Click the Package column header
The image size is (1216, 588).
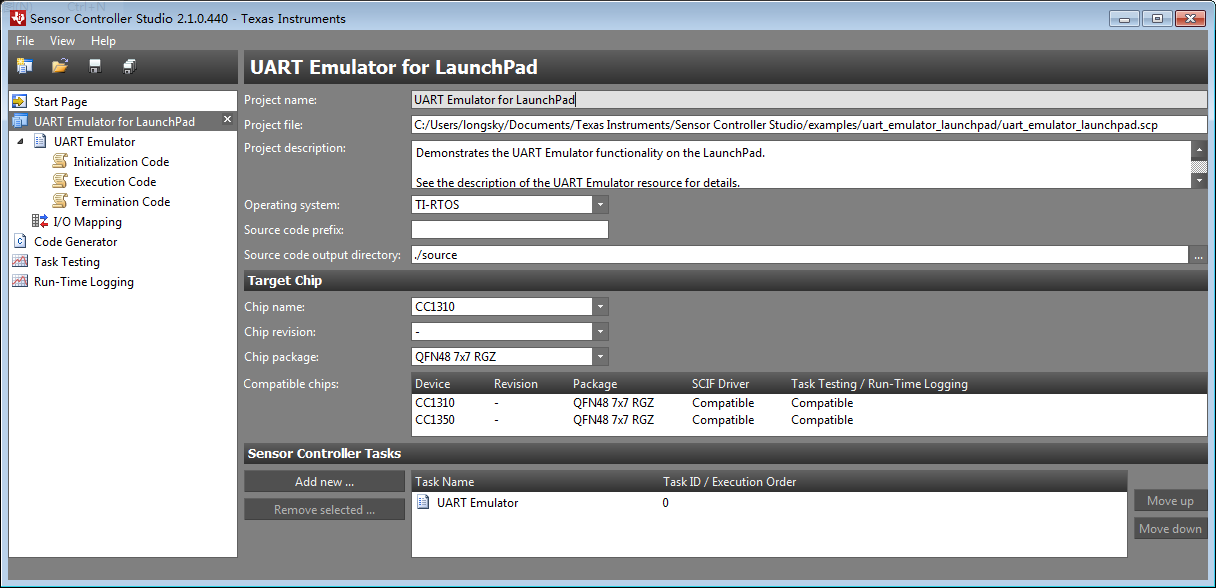595,384
